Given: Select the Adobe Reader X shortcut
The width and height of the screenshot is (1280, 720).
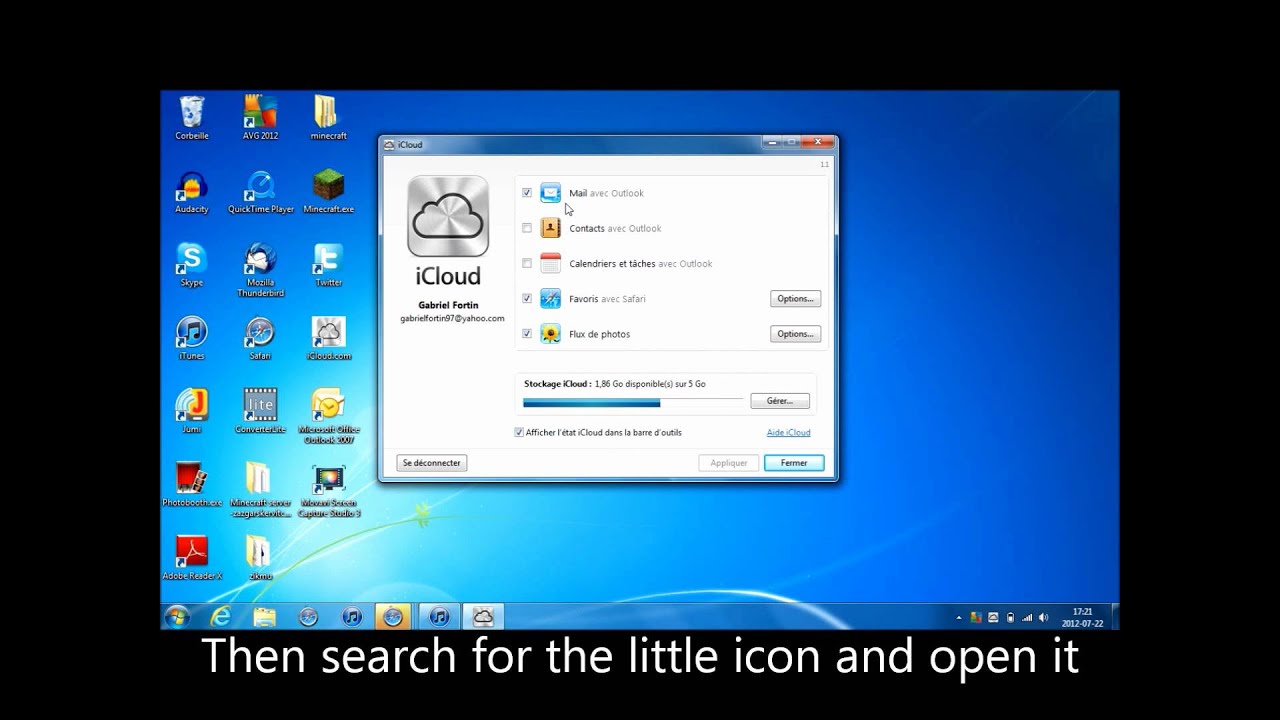Looking at the screenshot, I should click(191, 558).
